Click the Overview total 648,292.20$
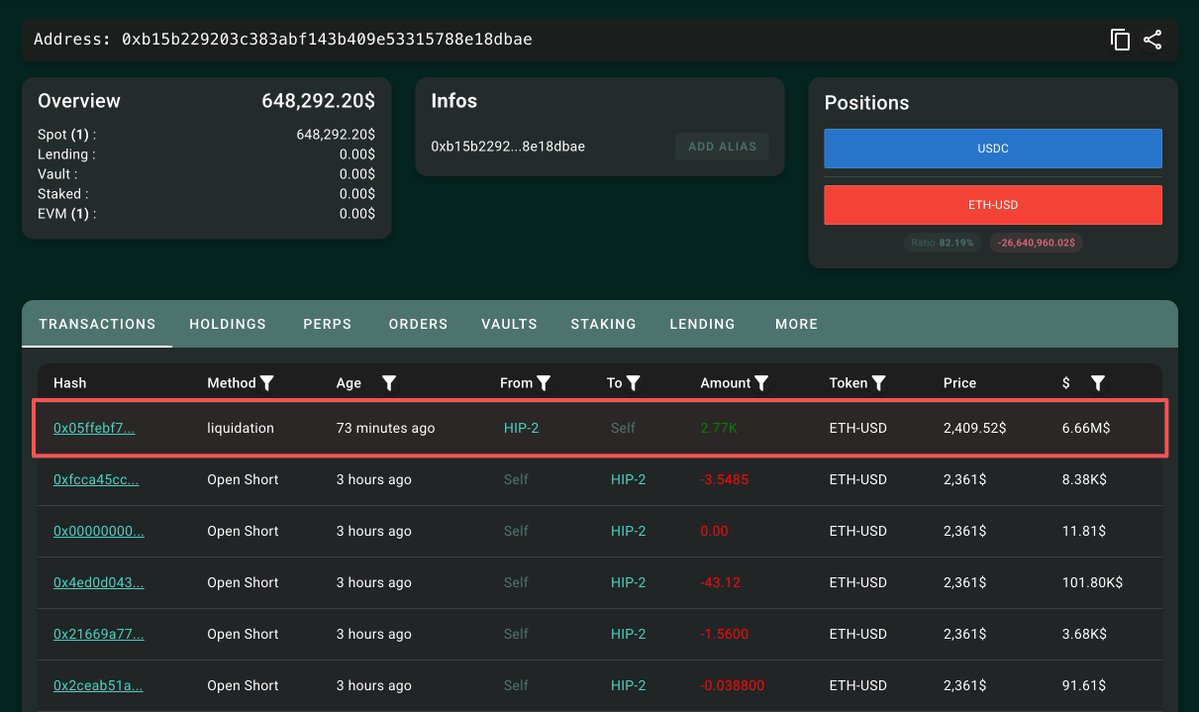 pyautogui.click(x=318, y=101)
